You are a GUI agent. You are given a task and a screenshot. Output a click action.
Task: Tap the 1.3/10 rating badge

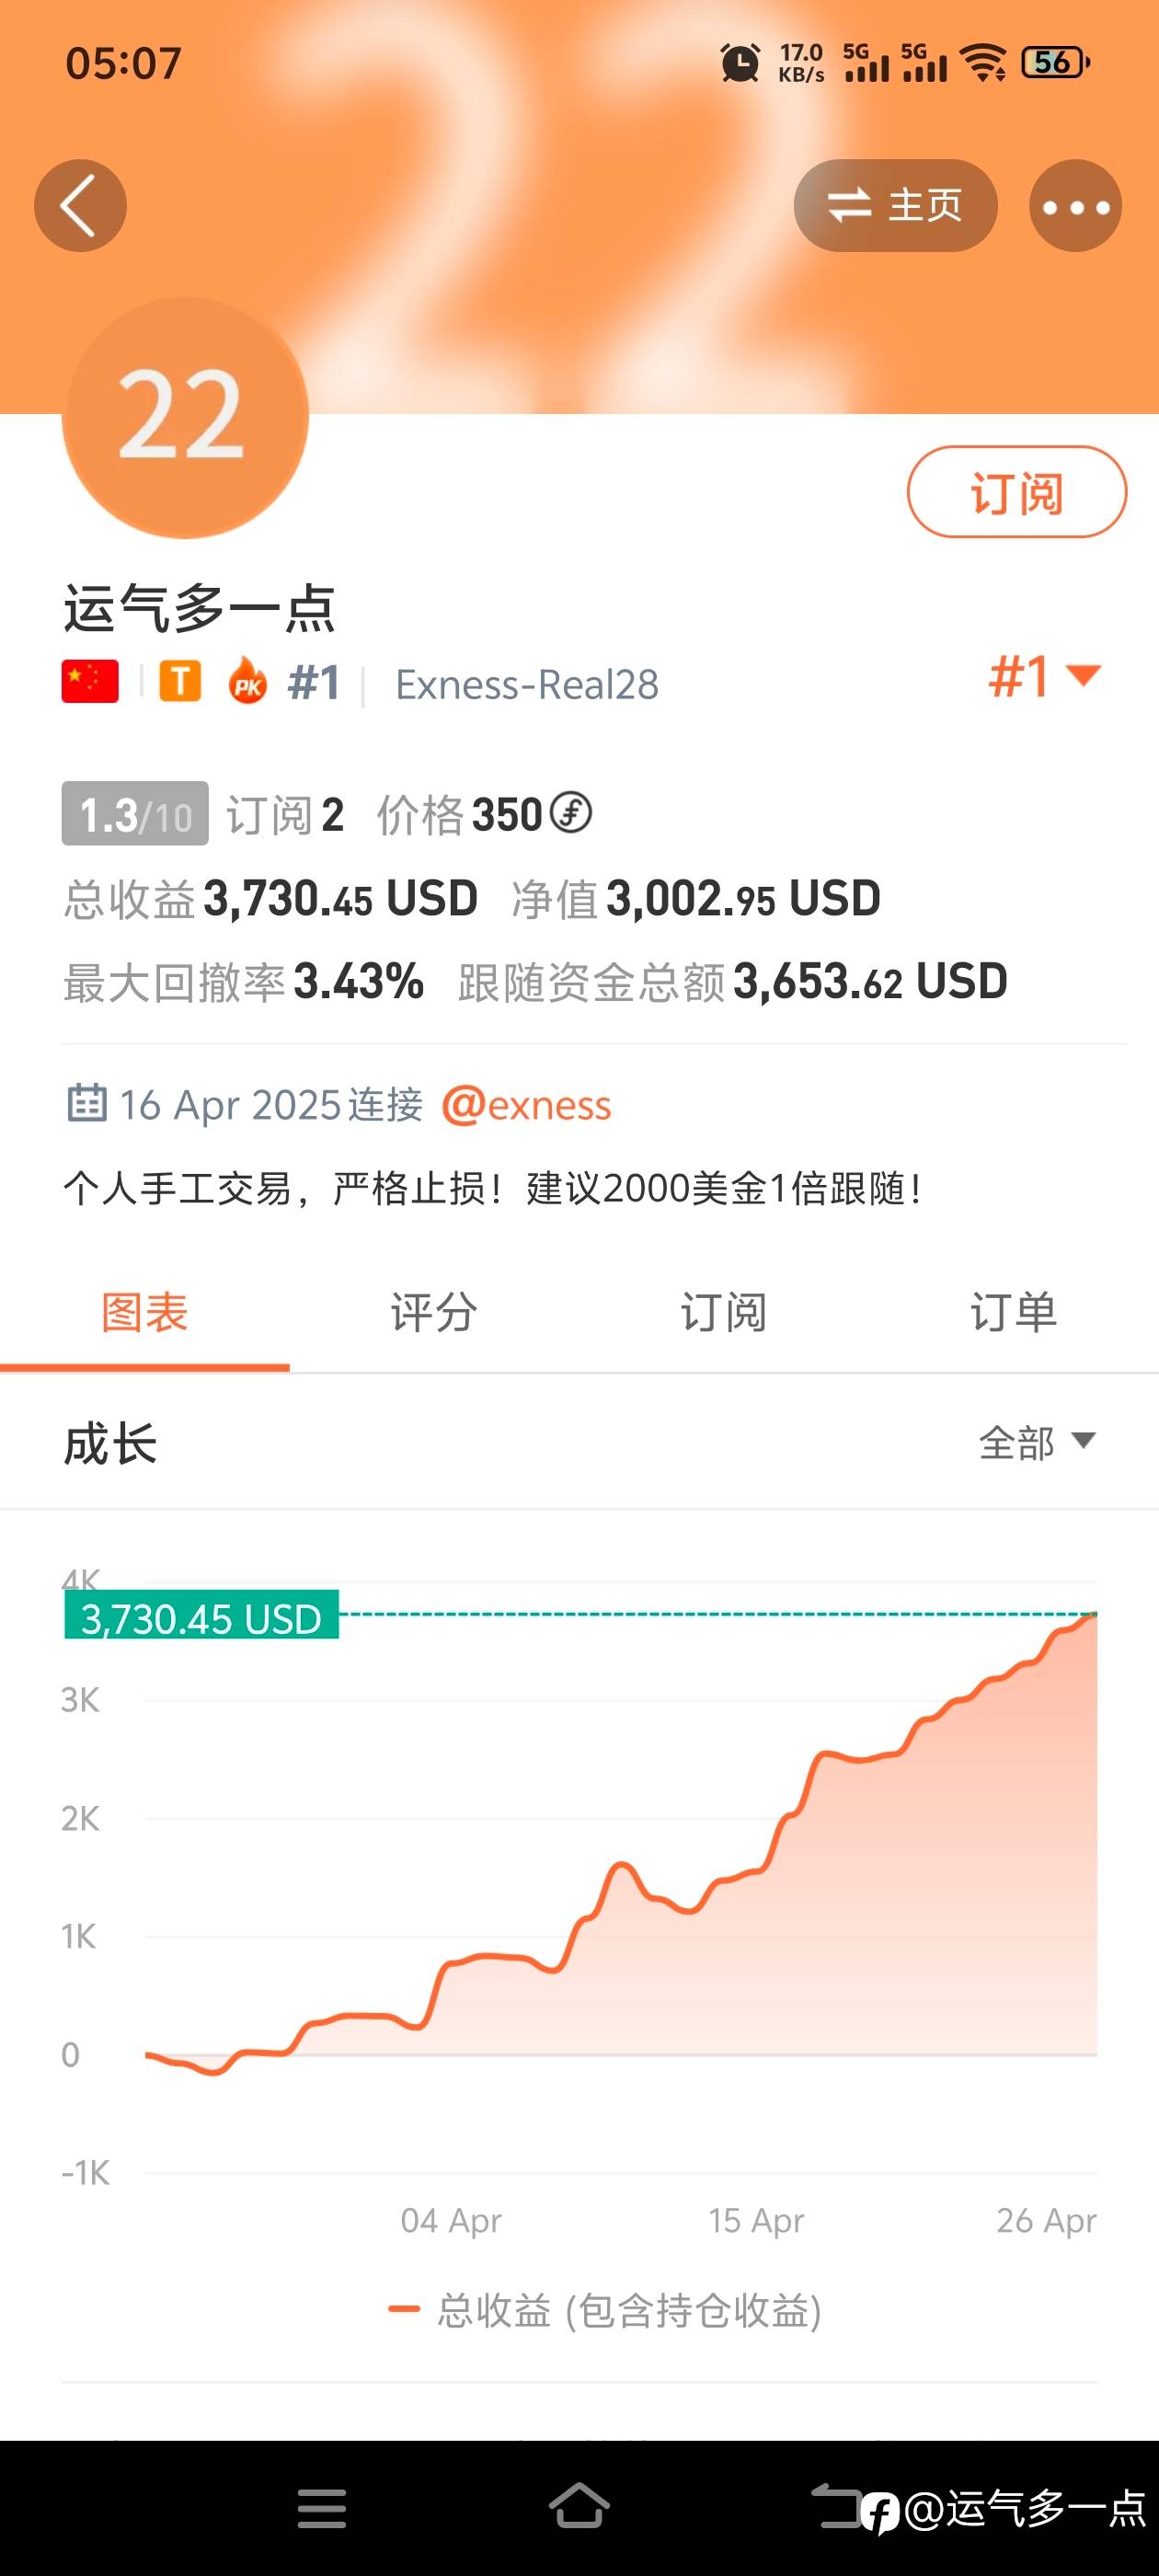point(135,814)
